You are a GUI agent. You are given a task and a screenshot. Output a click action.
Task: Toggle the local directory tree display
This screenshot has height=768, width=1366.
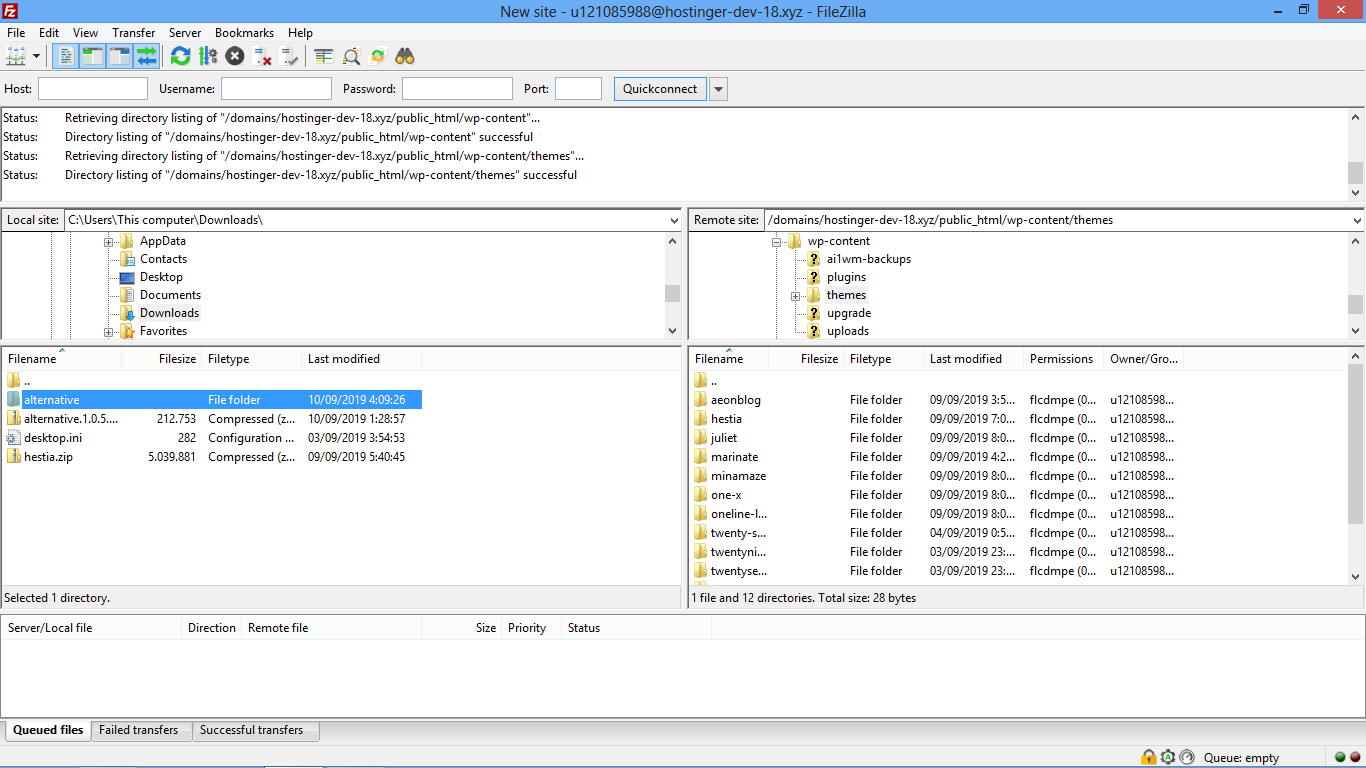coord(92,56)
